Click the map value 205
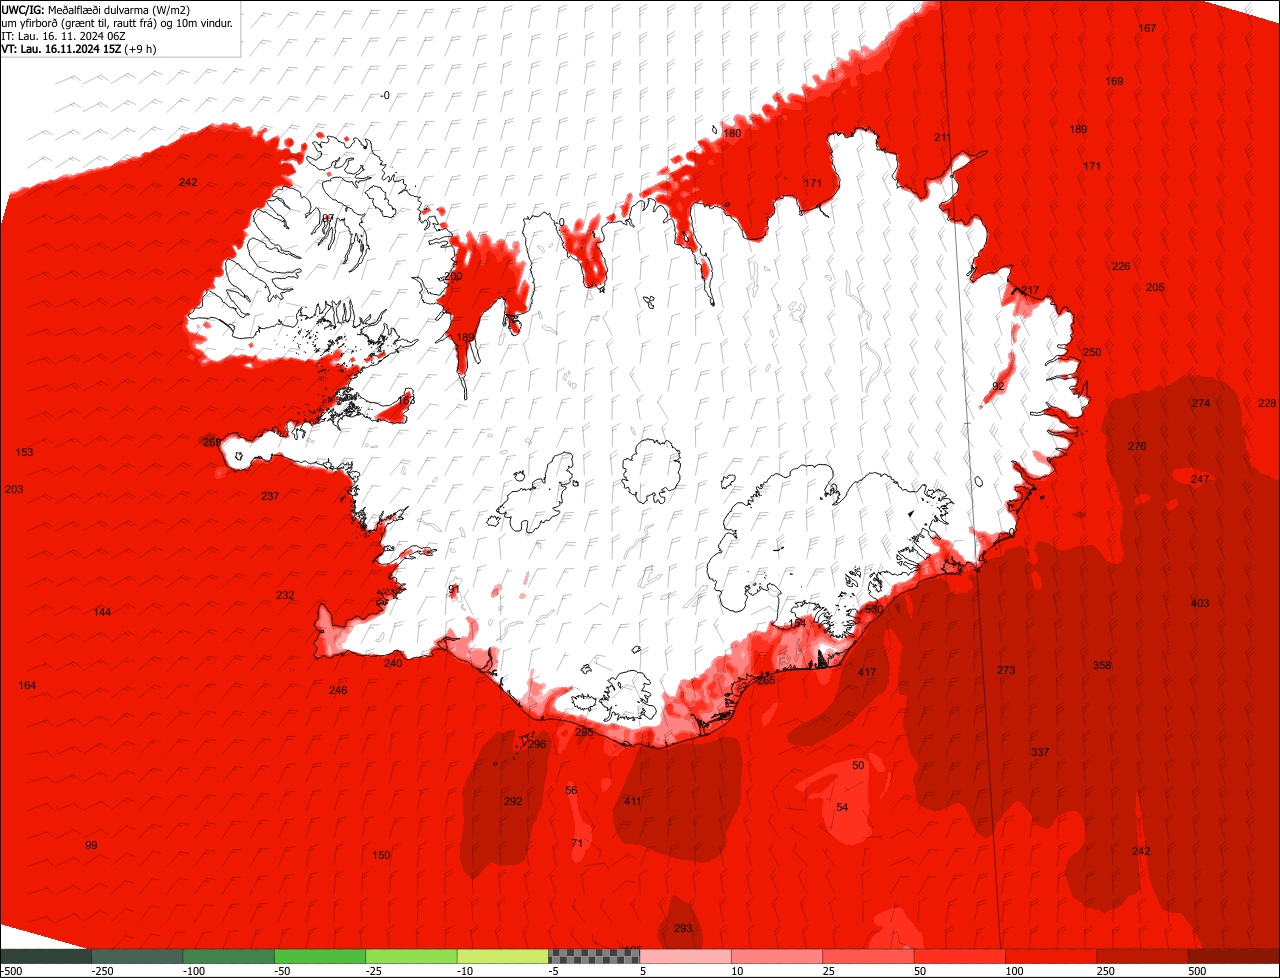 pyautogui.click(x=1155, y=287)
